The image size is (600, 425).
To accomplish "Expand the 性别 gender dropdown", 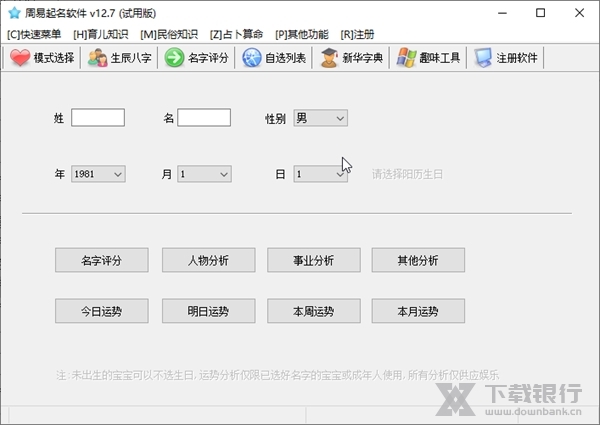I will pos(321,118).
